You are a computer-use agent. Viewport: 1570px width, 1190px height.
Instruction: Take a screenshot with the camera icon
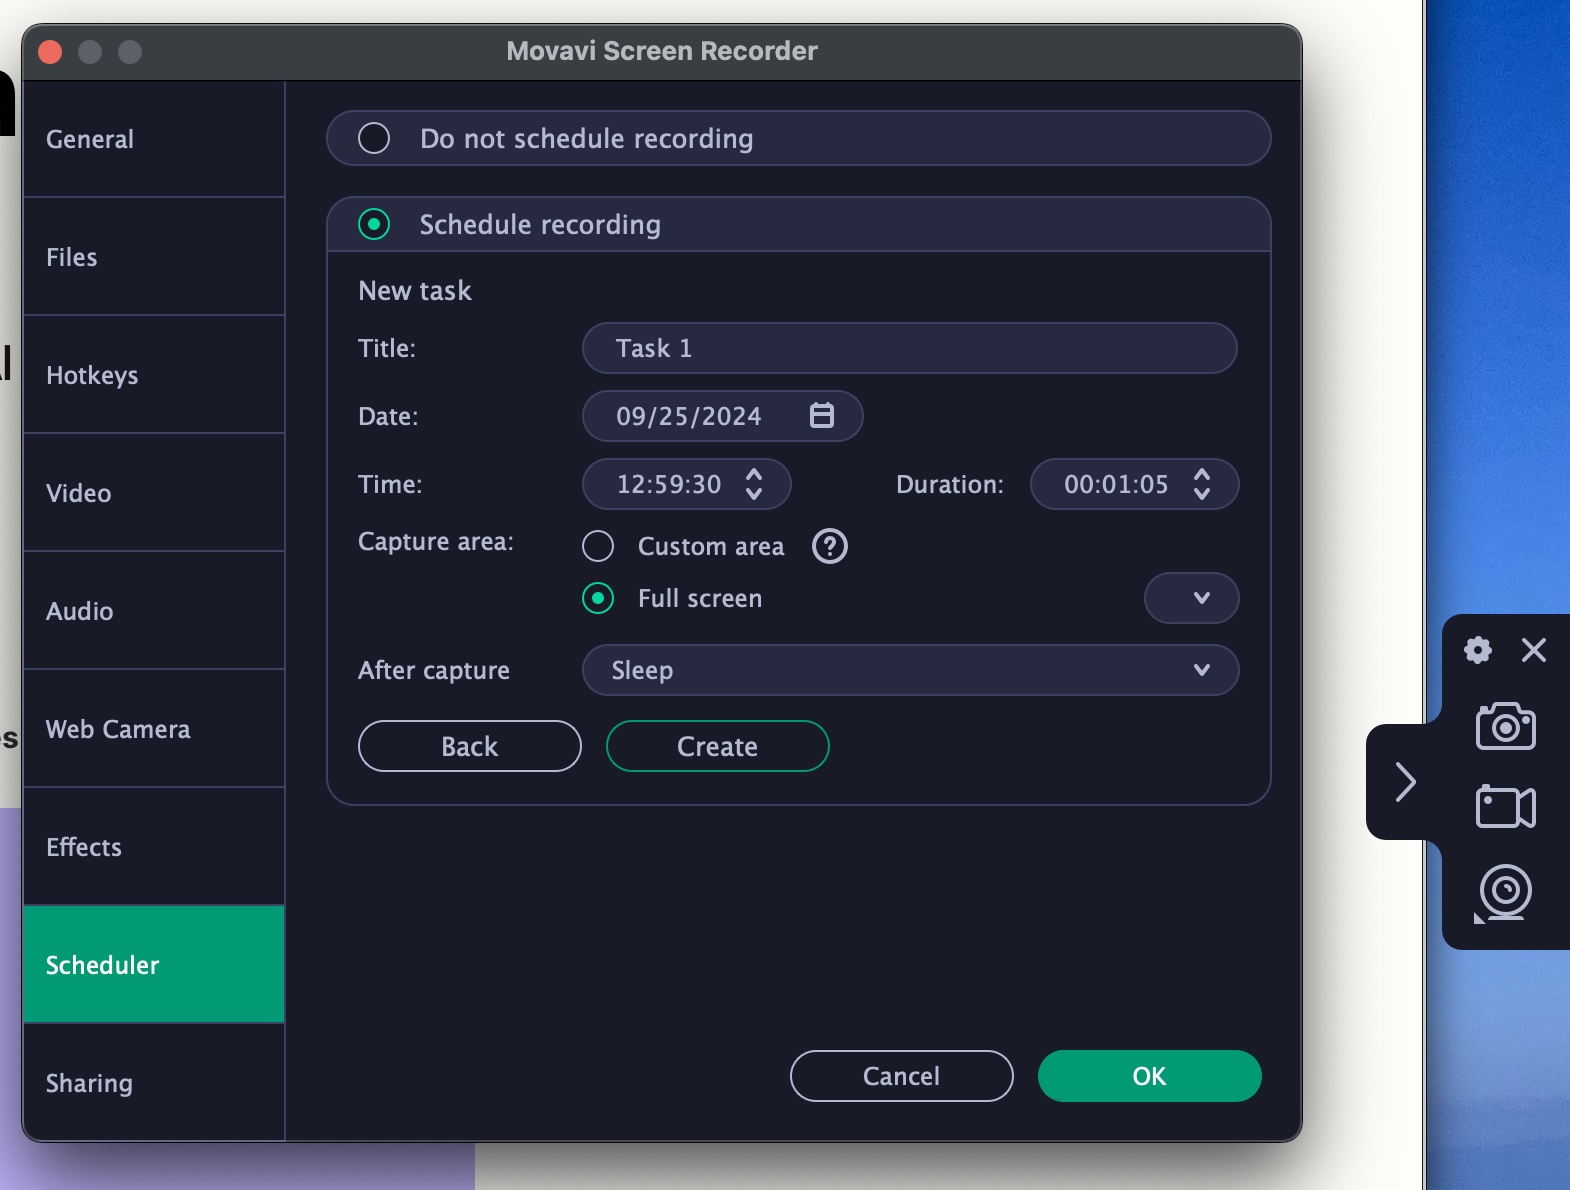pos(1505,726)
